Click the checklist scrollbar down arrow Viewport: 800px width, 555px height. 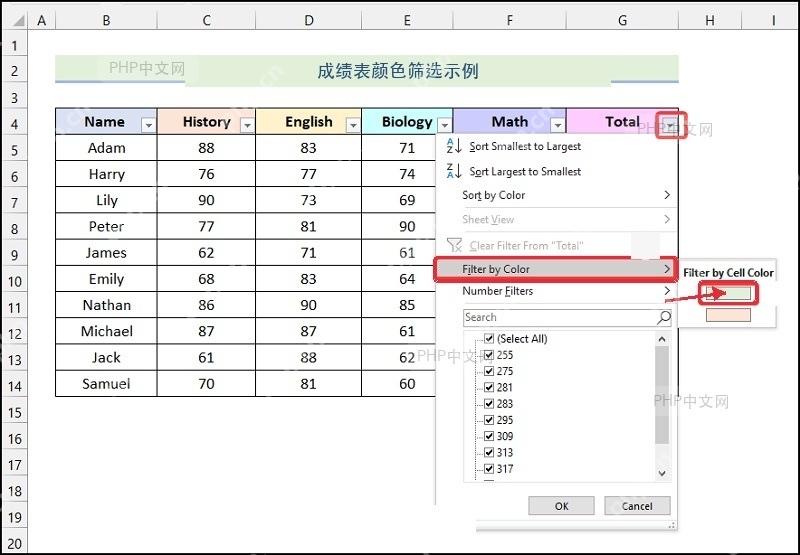662,473
